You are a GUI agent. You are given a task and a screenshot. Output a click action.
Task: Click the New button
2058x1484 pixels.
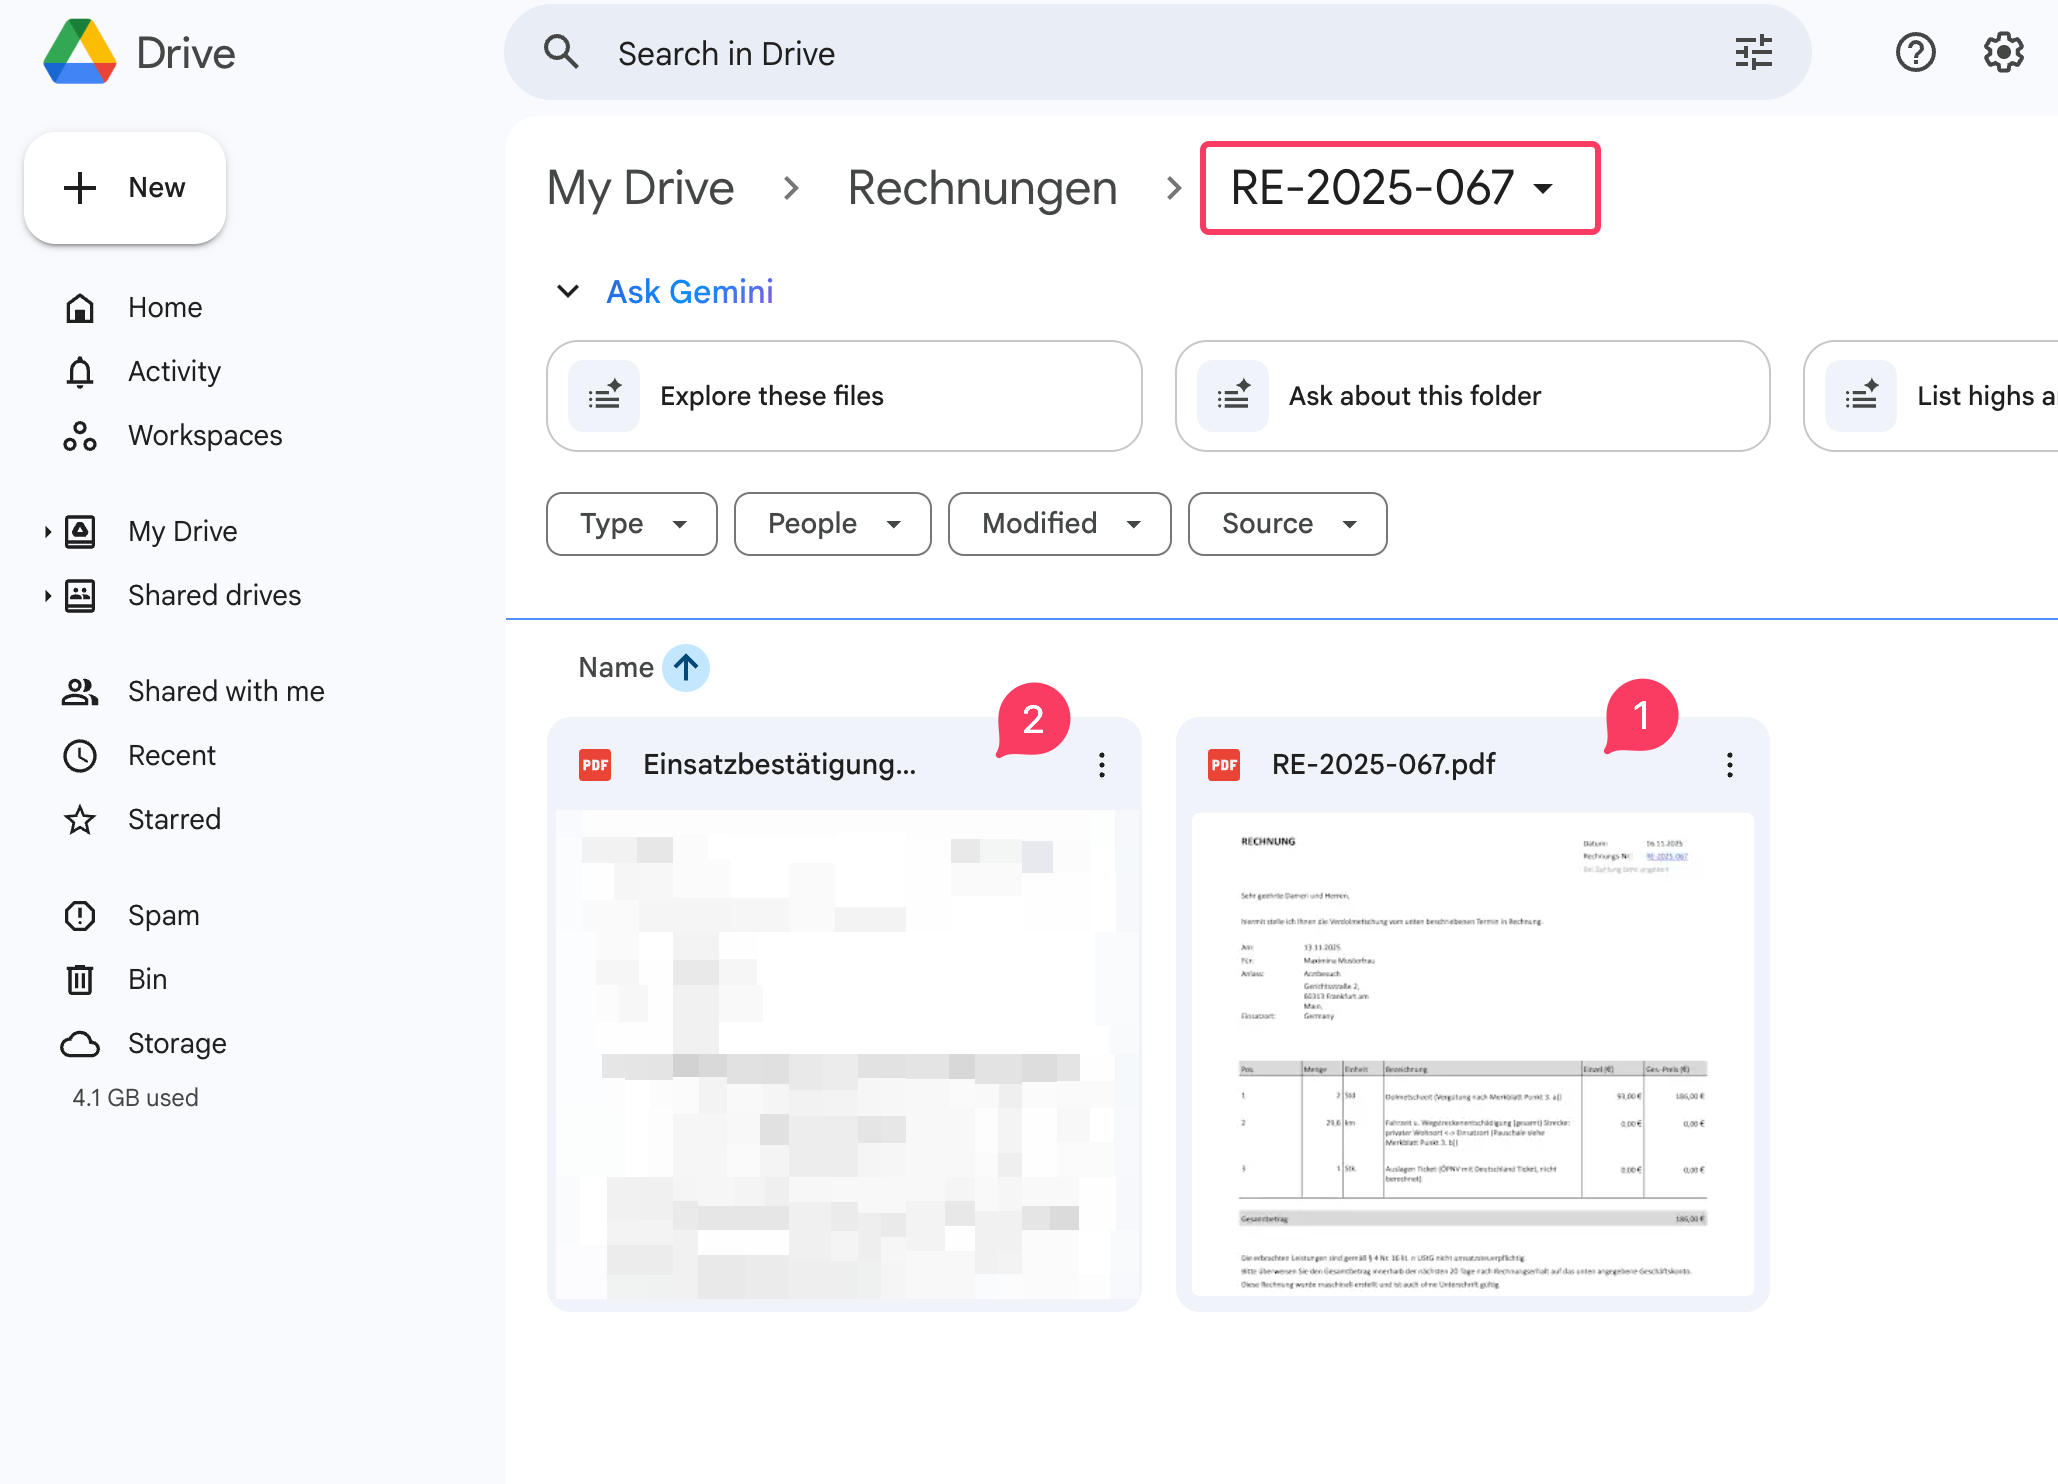pyautogui.click(x=125, y=188)
